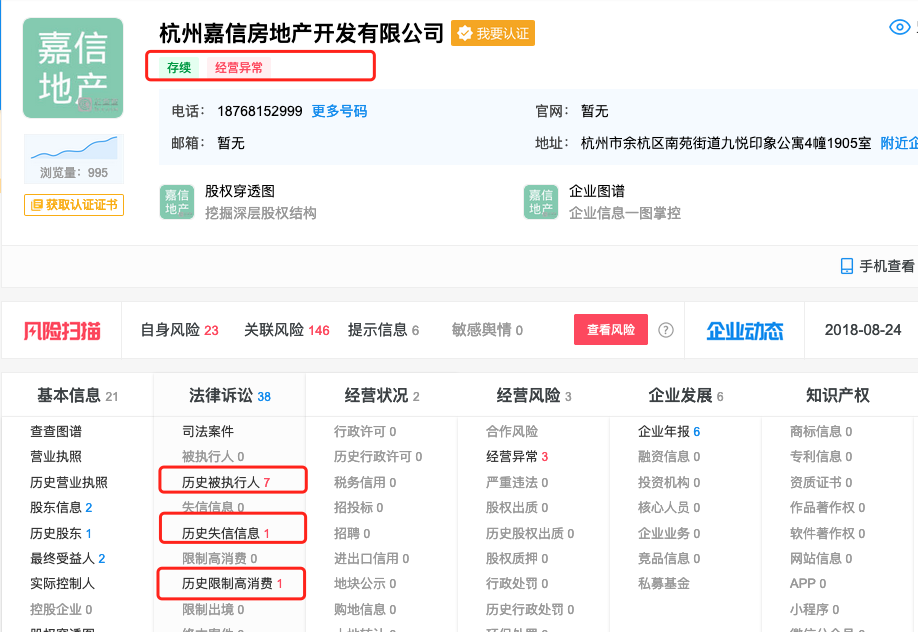Click the 自身风险 23 item
This screenshot has width=918, height=632.
pos(180,330)
